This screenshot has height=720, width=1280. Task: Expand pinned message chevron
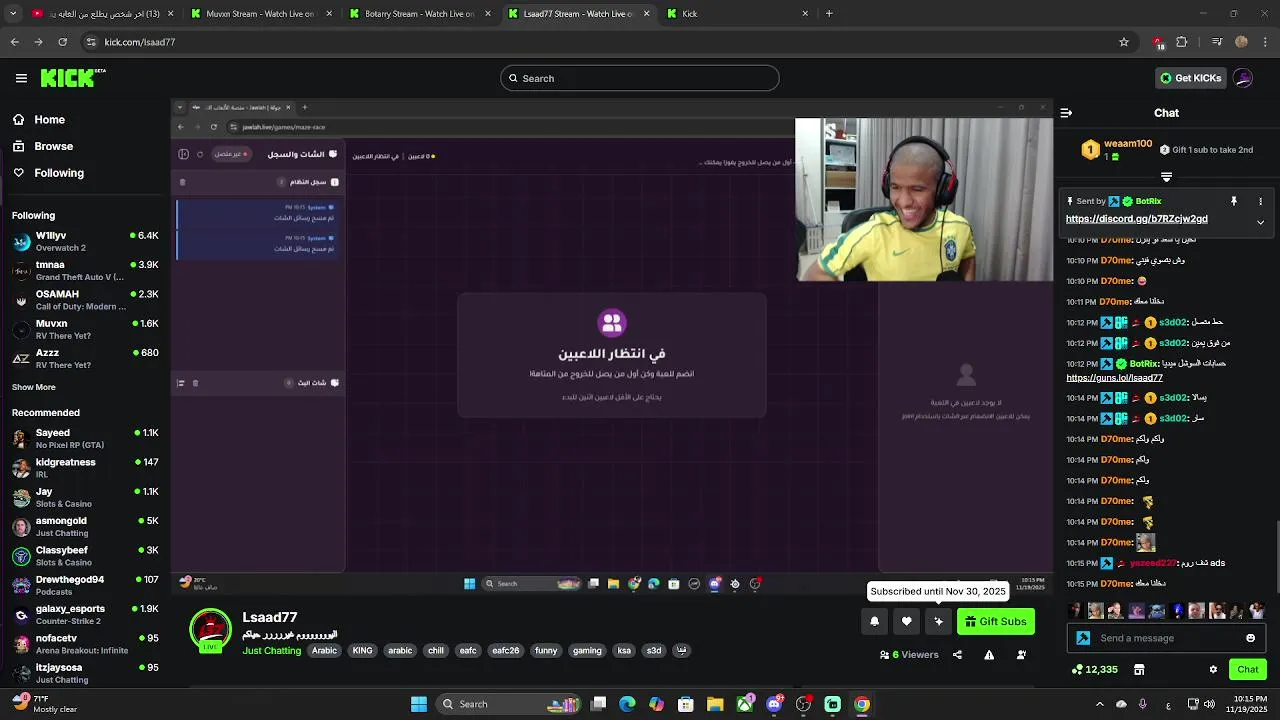coord(1260,222)
